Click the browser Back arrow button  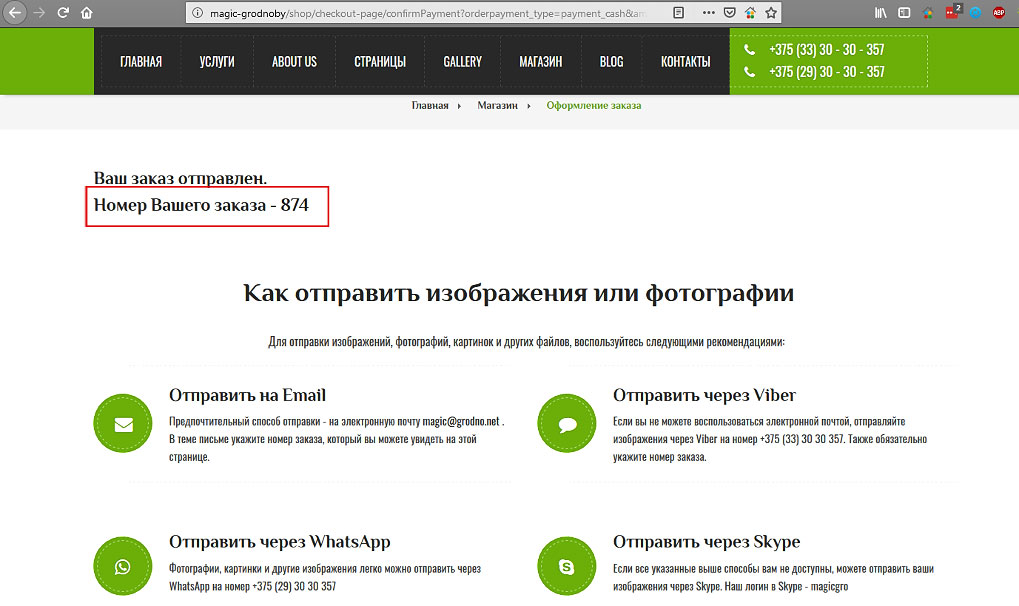click(16, 13)
